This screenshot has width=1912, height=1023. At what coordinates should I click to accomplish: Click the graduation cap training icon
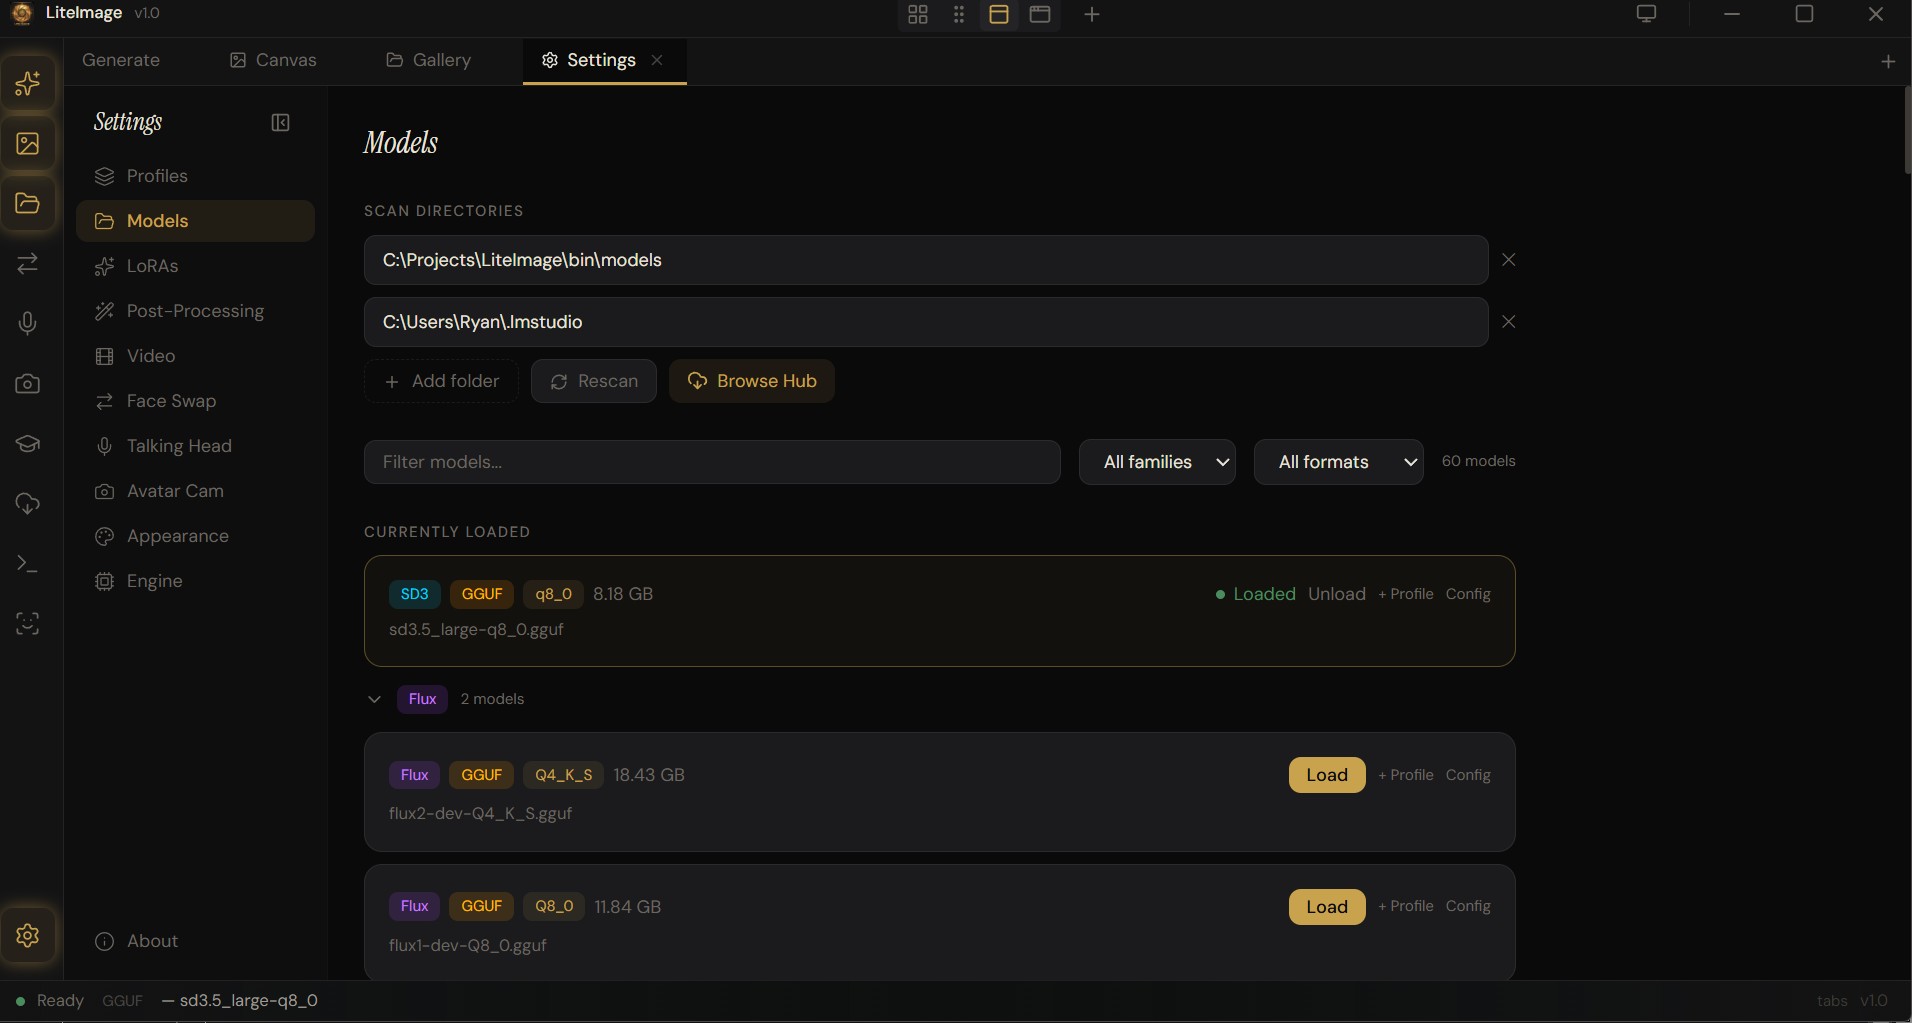tap(28, 444)
